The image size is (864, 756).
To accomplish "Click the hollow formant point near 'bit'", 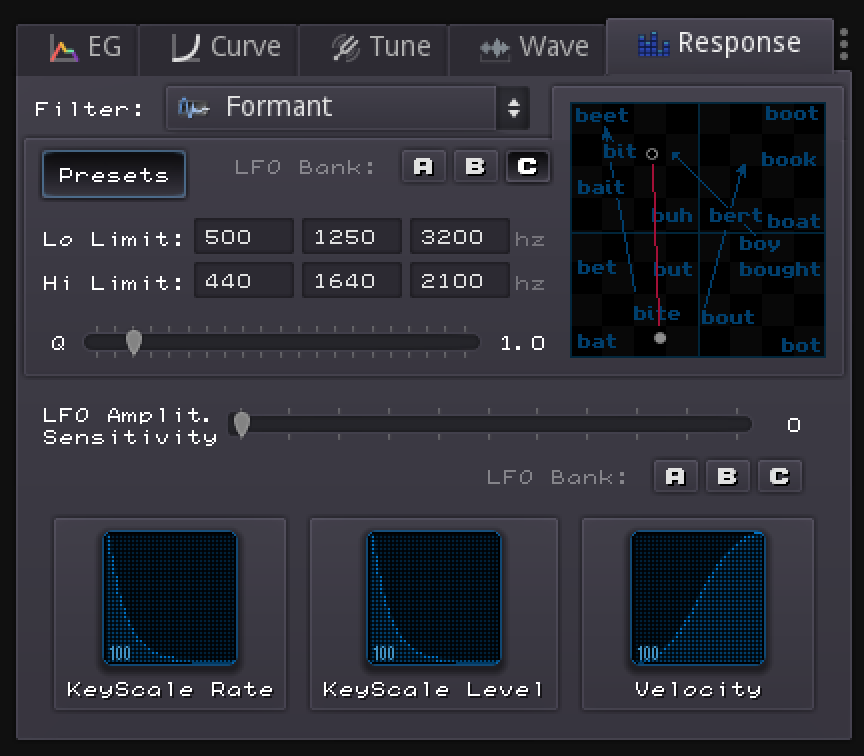I will coord(652,154).
